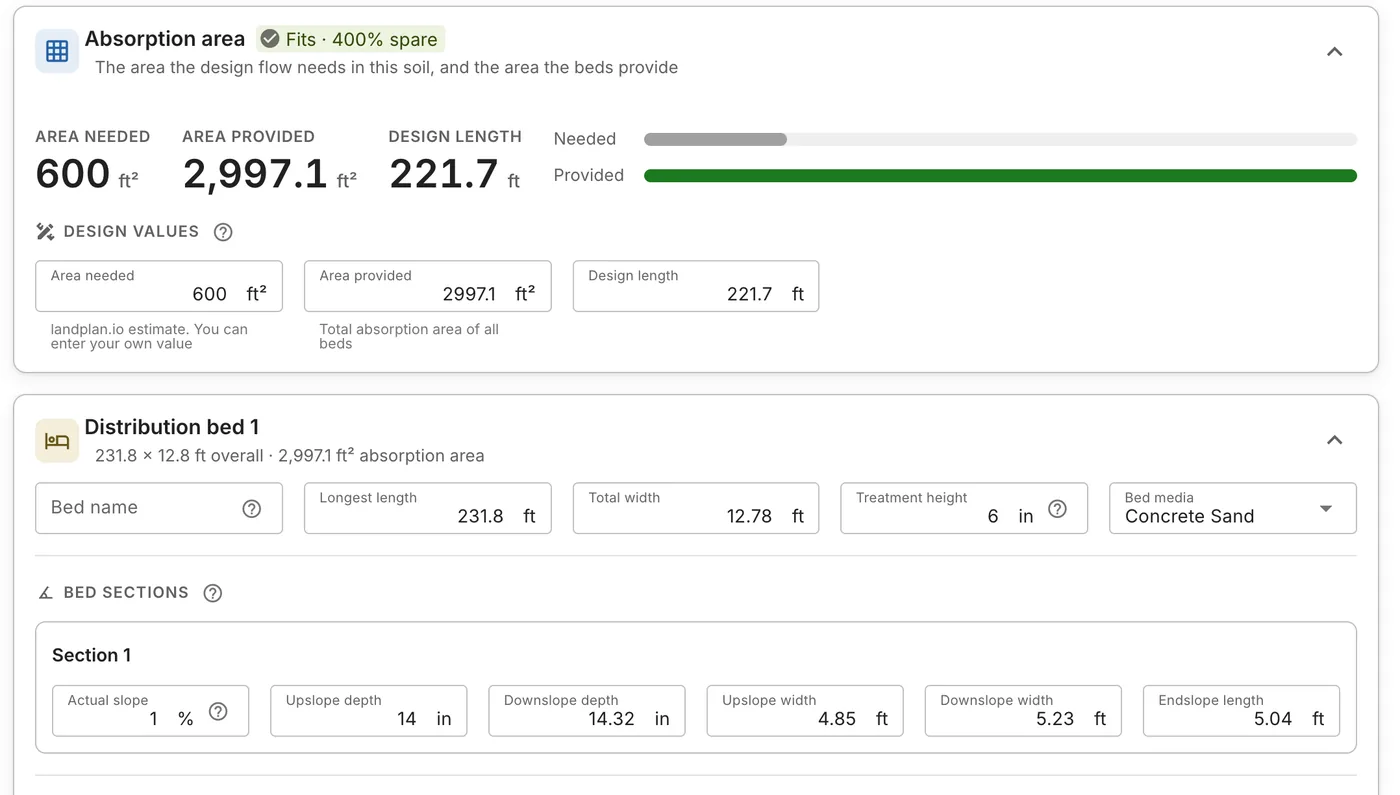Screen dimensions: 1400x795
Task: Open the Bed media Concrete Sand dropdown
Action: point(1233,508)
